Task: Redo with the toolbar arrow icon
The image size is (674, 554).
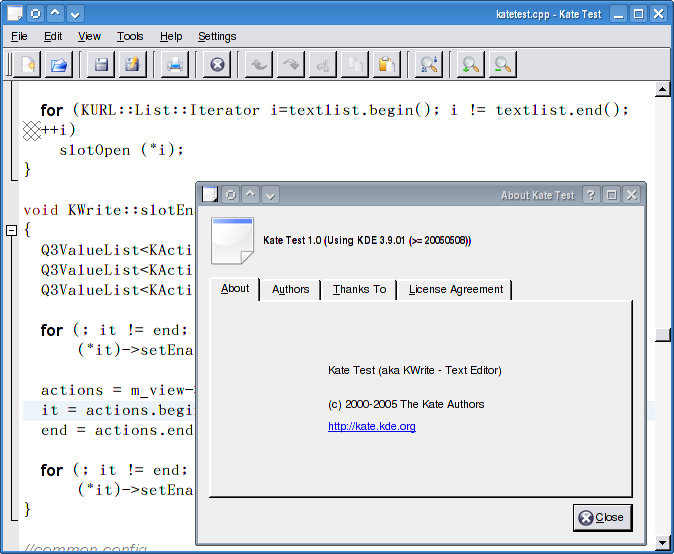Action: click(291, 65)
